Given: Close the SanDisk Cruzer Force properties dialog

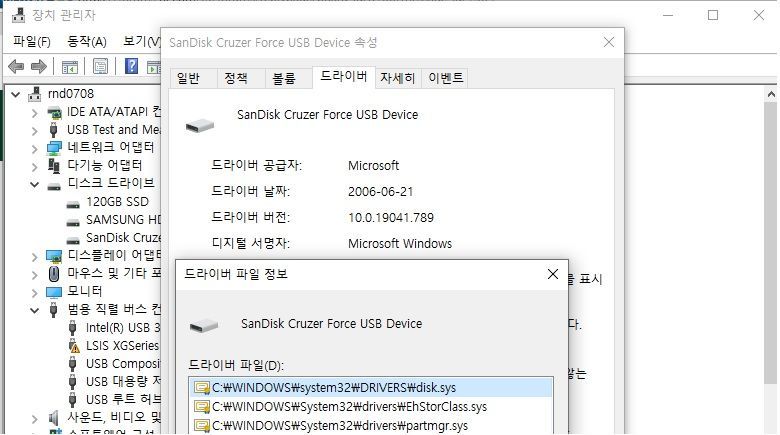Looking at the screenshot, I should pos(609,42).
